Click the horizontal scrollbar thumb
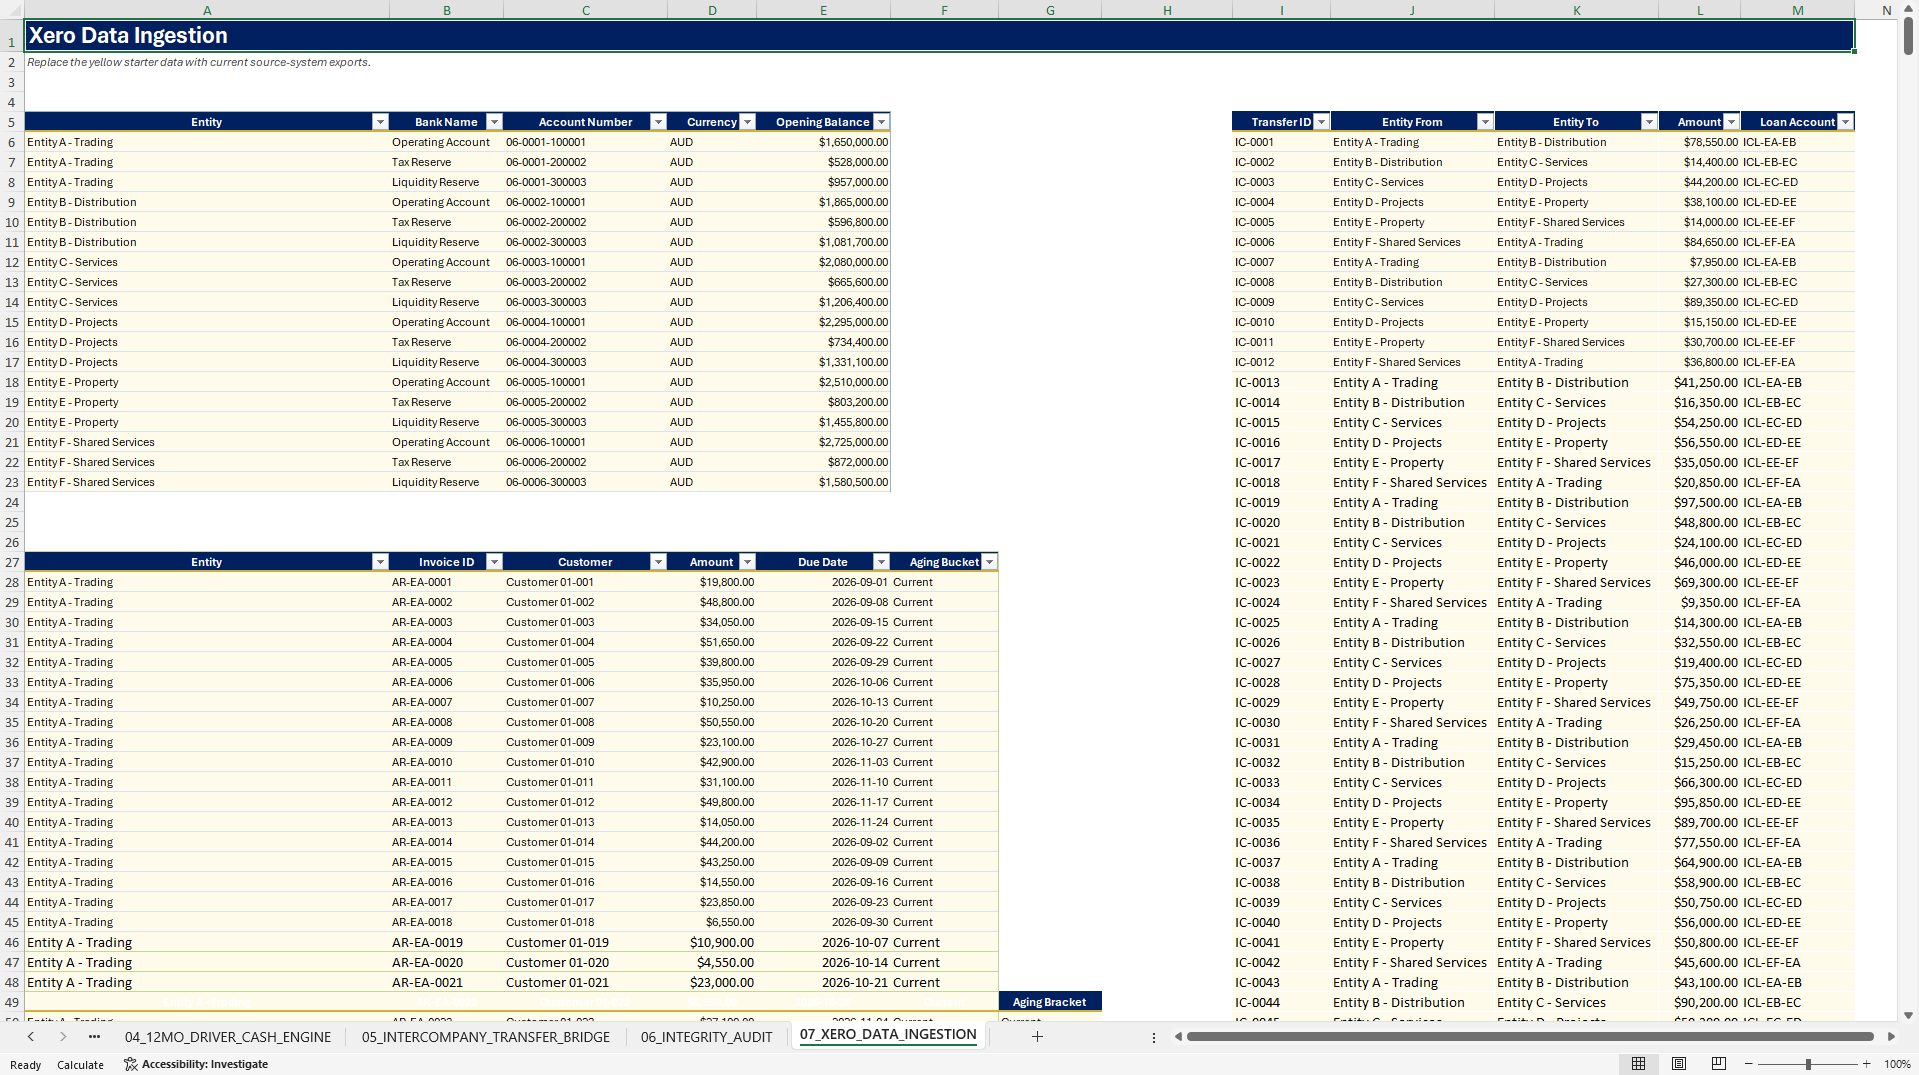Screen dimensions: 1919x1075 1530,1037
